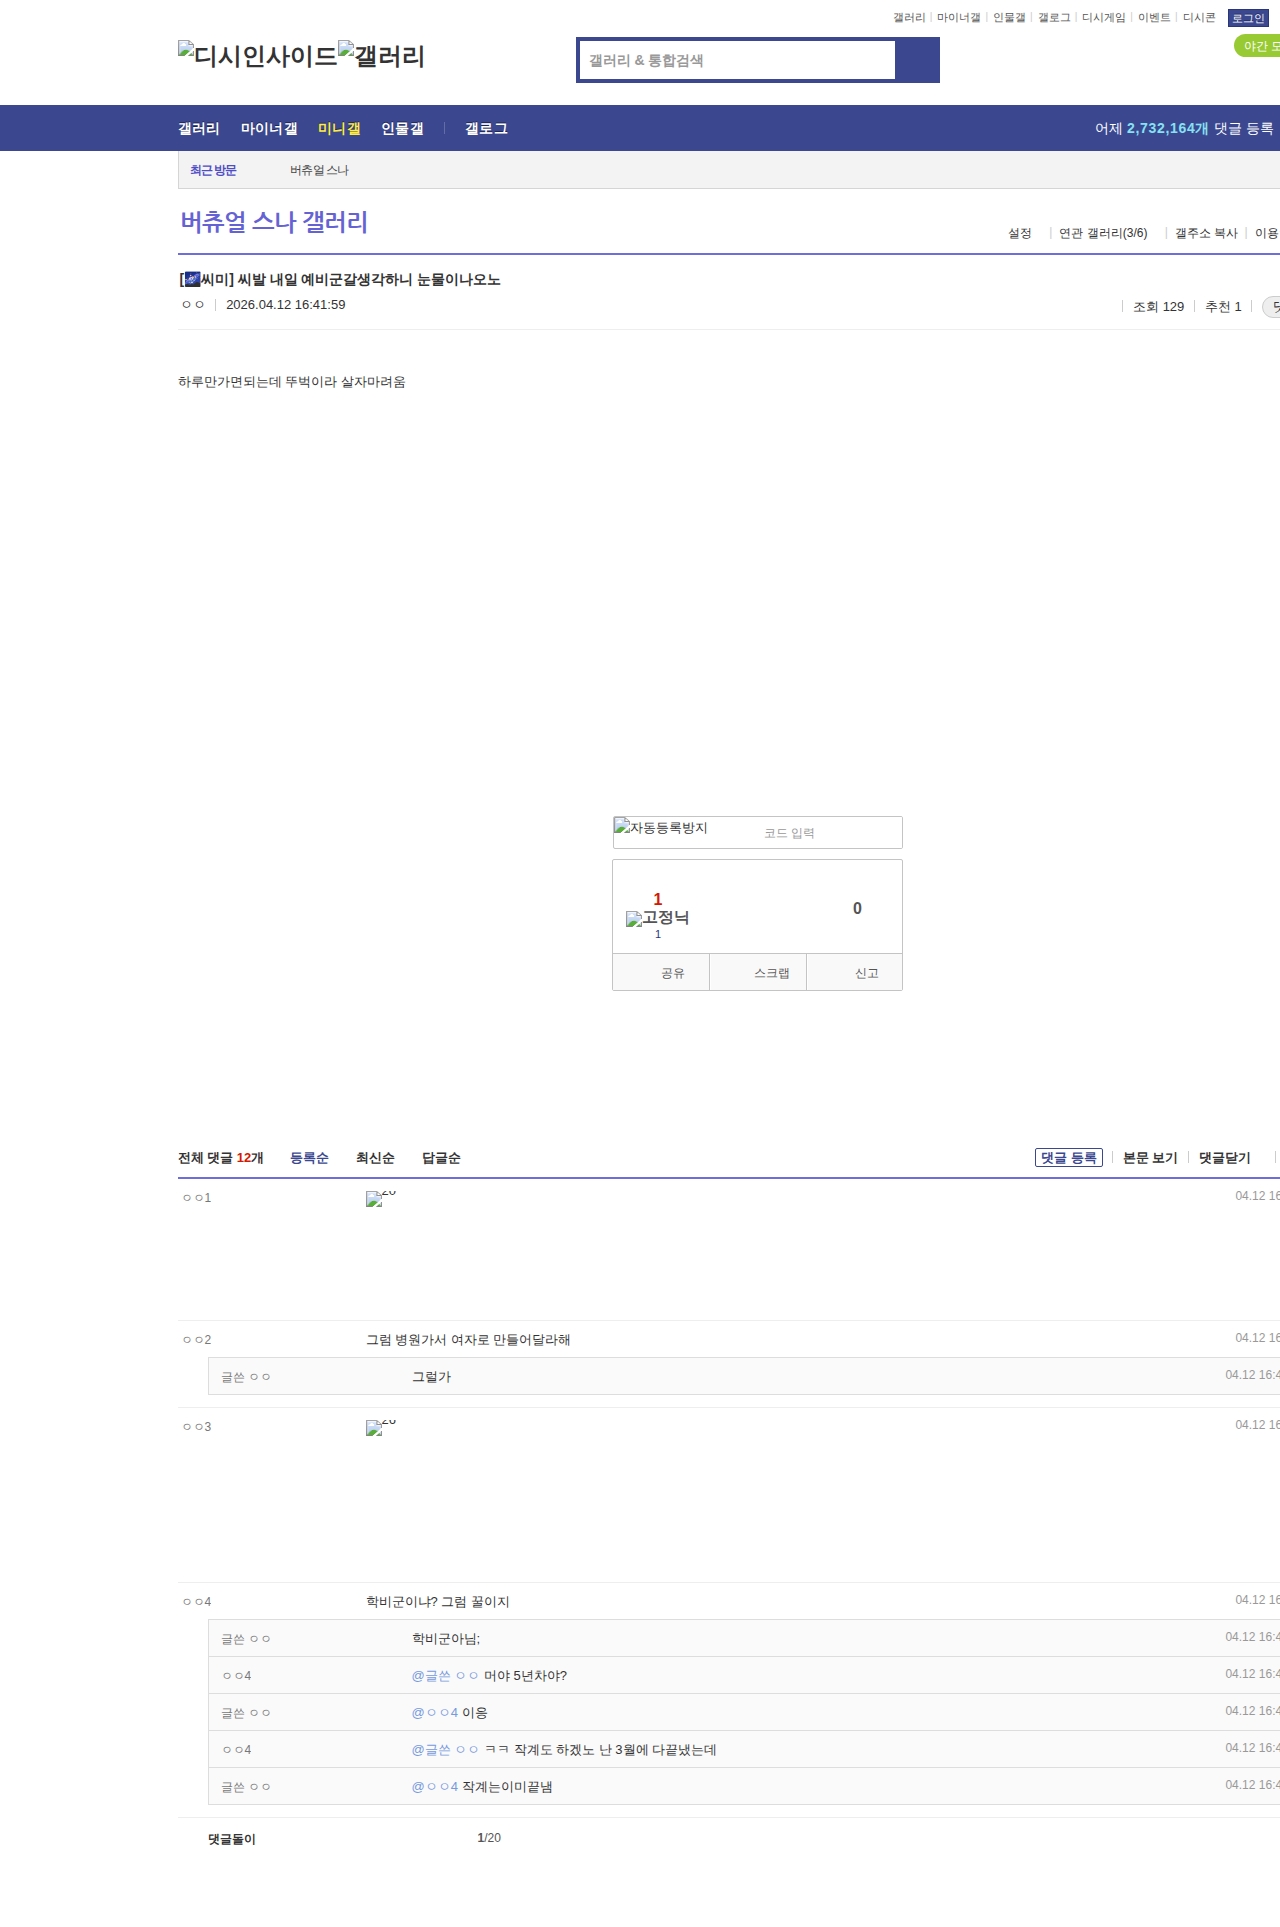Sort comments by 최신순
Image resolution: width=1280 pixels, height=1927 pixels.
[x=375, y=1158]
